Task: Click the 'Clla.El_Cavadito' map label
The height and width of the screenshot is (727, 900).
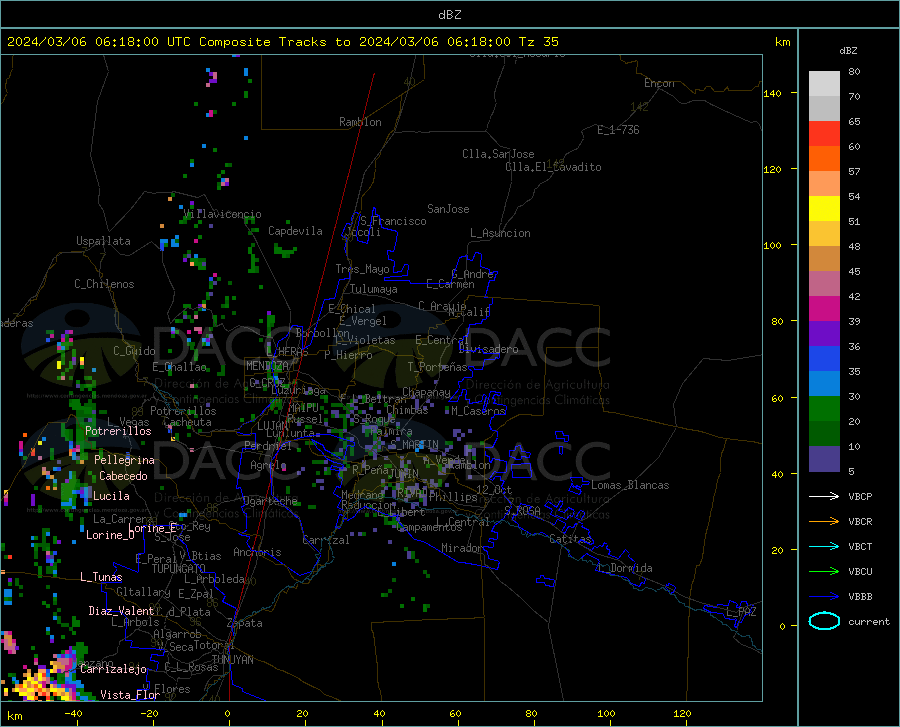Action: click(x=553, y=167)
